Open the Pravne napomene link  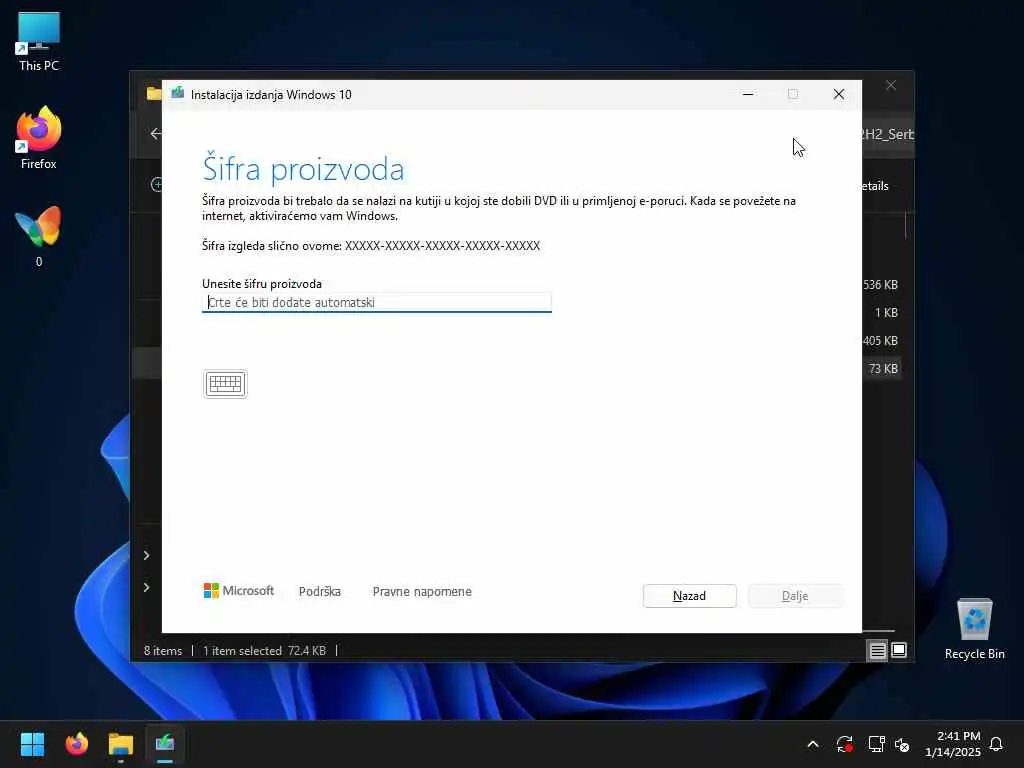(422, 591)
